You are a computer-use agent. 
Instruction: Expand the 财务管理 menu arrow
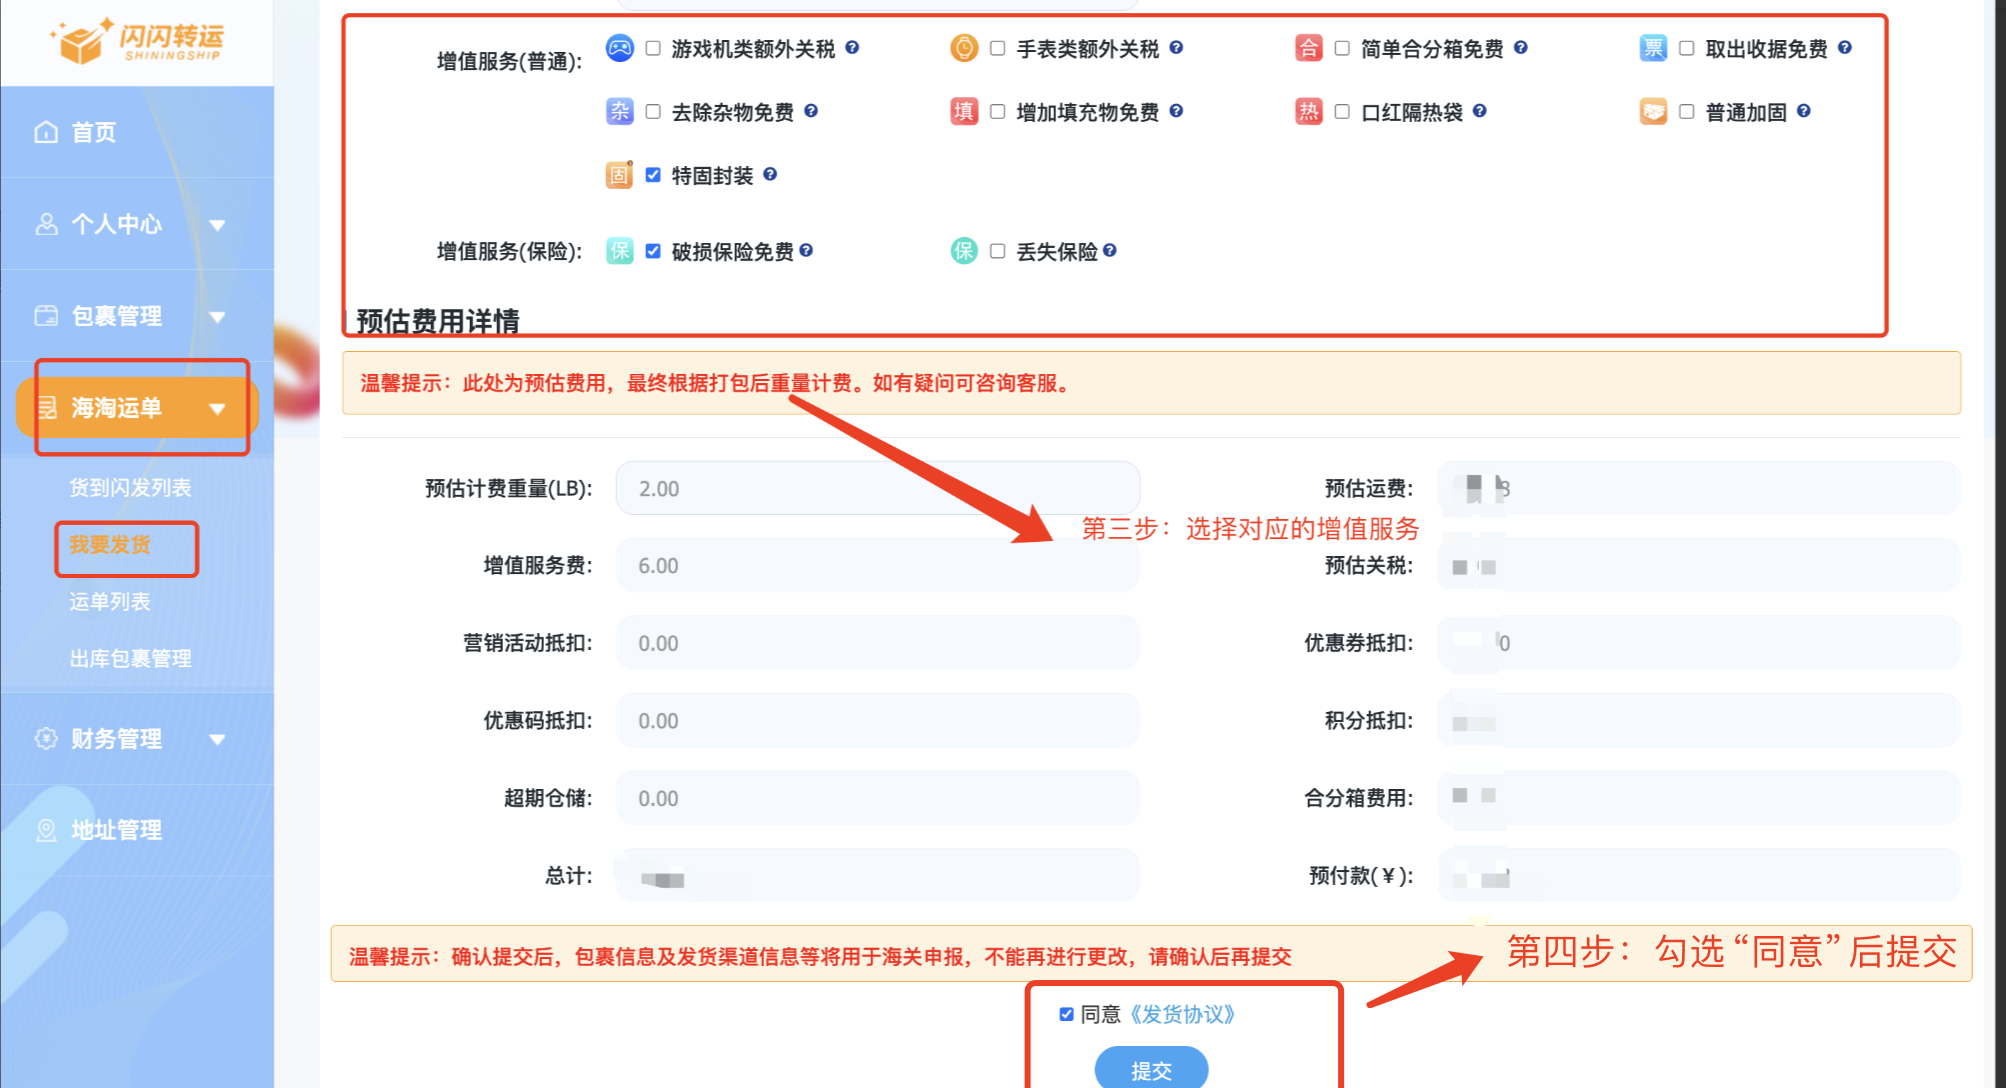[x=217, y=740]
